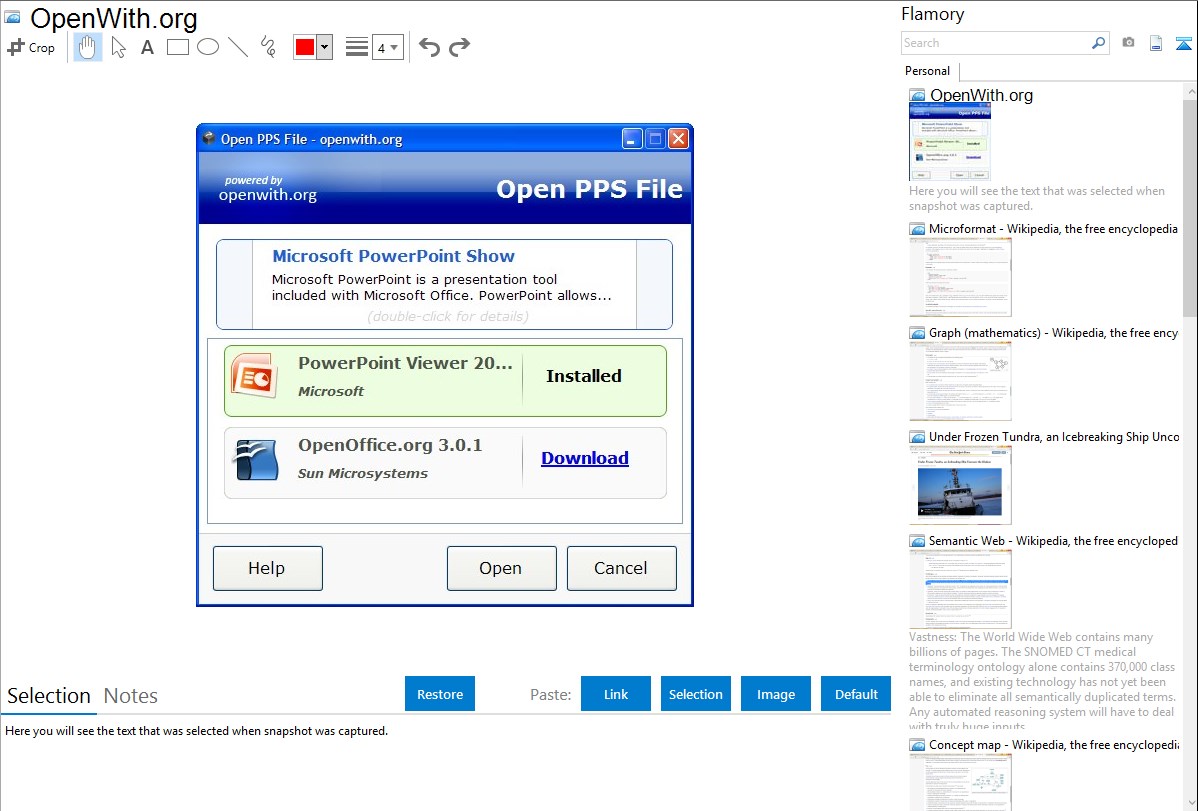Open the color picker dropdown arrow
The height and width of the screenshot is (811, 1198).
tap(324, 47)
